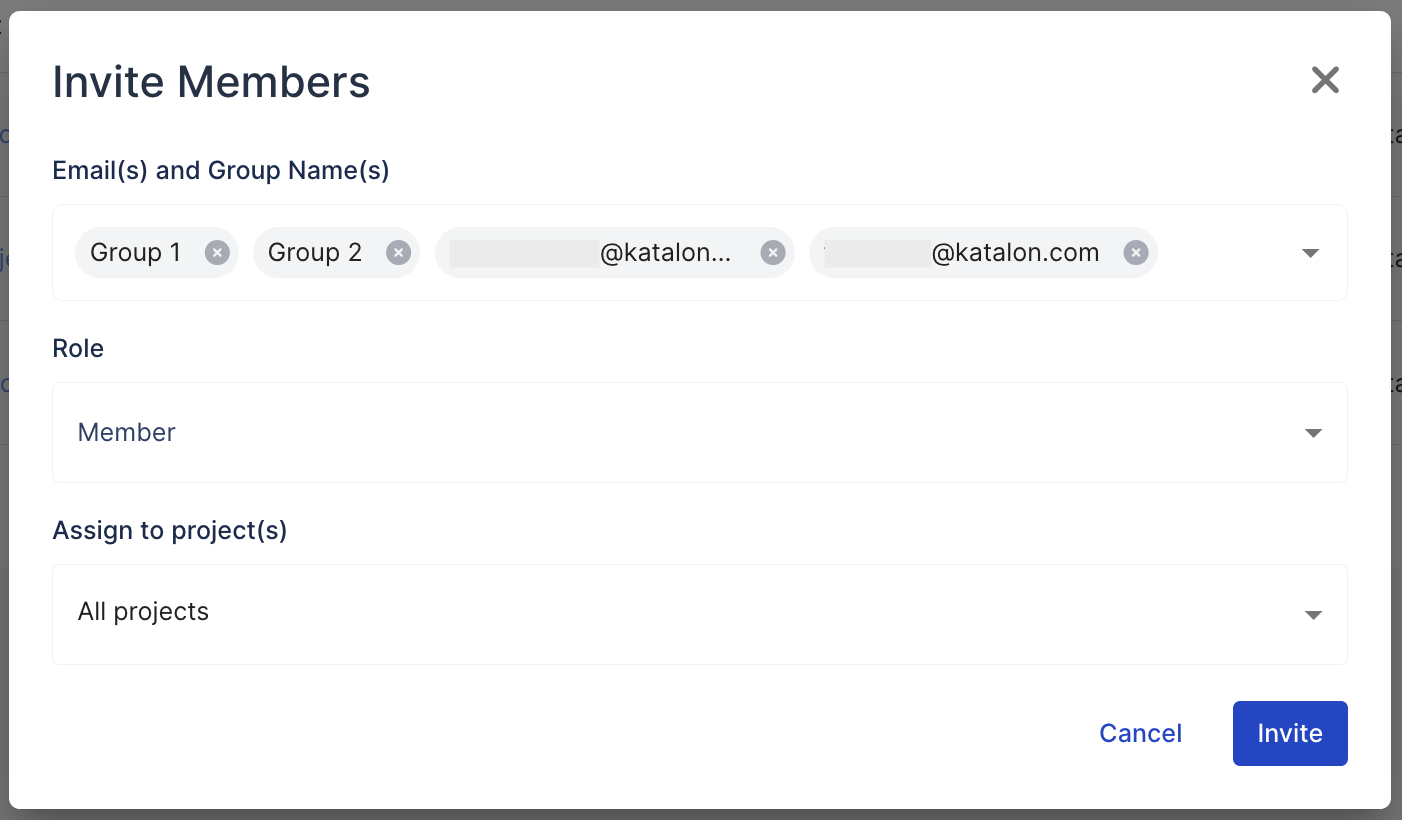The image size is (1402, 820).
Task: Click the Role field label
Action: (x=78, y=349)
